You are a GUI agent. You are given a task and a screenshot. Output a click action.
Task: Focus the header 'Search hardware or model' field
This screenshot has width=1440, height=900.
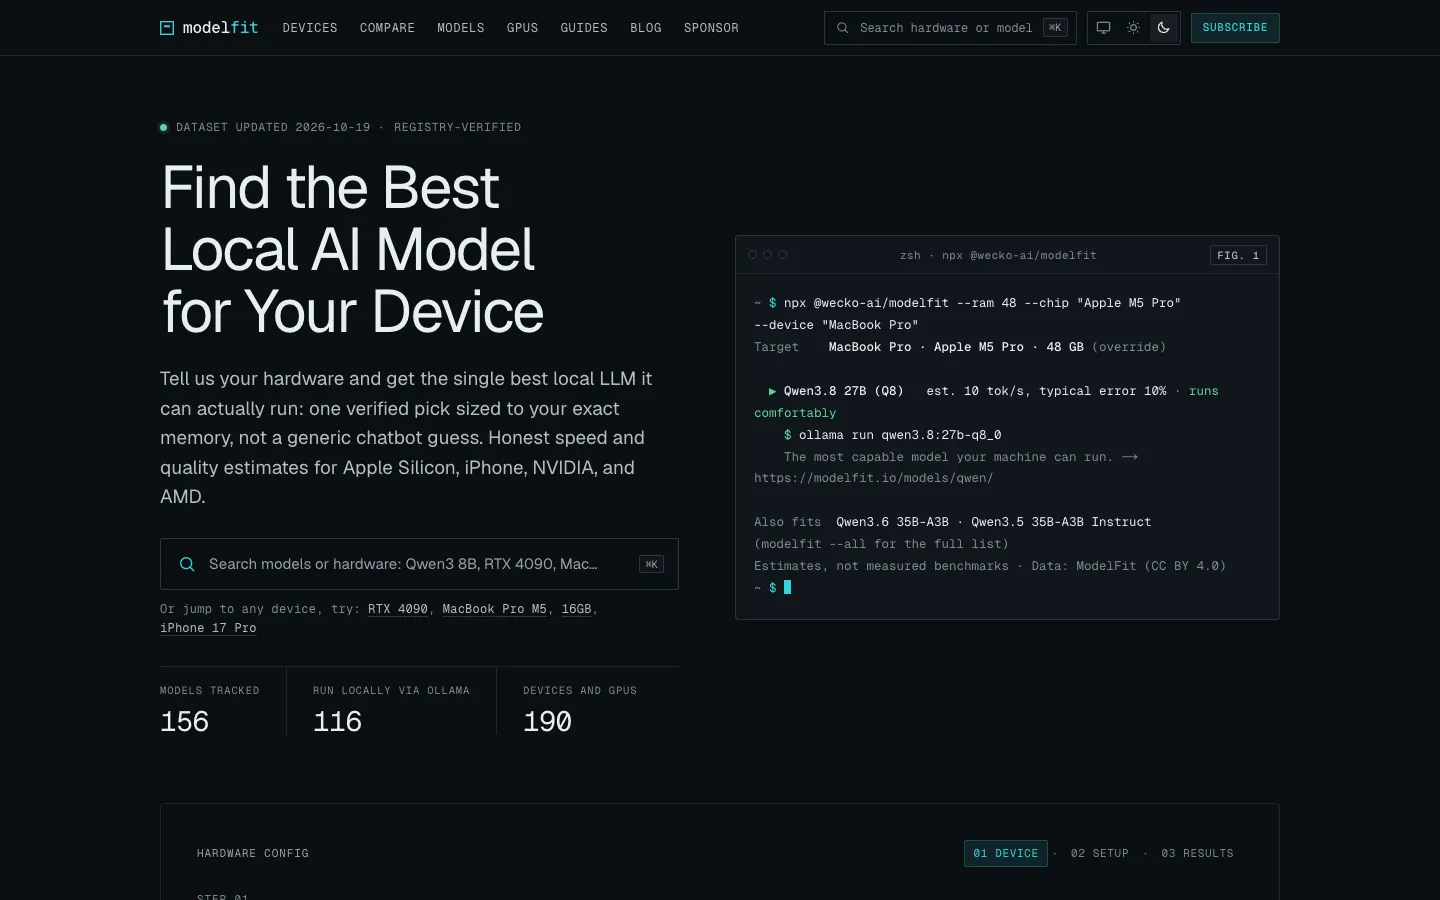[950, 28]
